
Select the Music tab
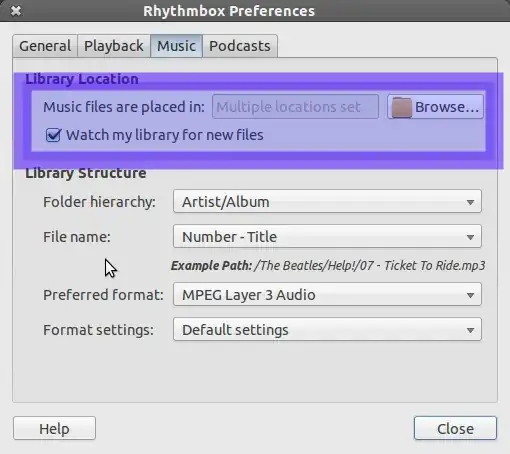(176, 46)
